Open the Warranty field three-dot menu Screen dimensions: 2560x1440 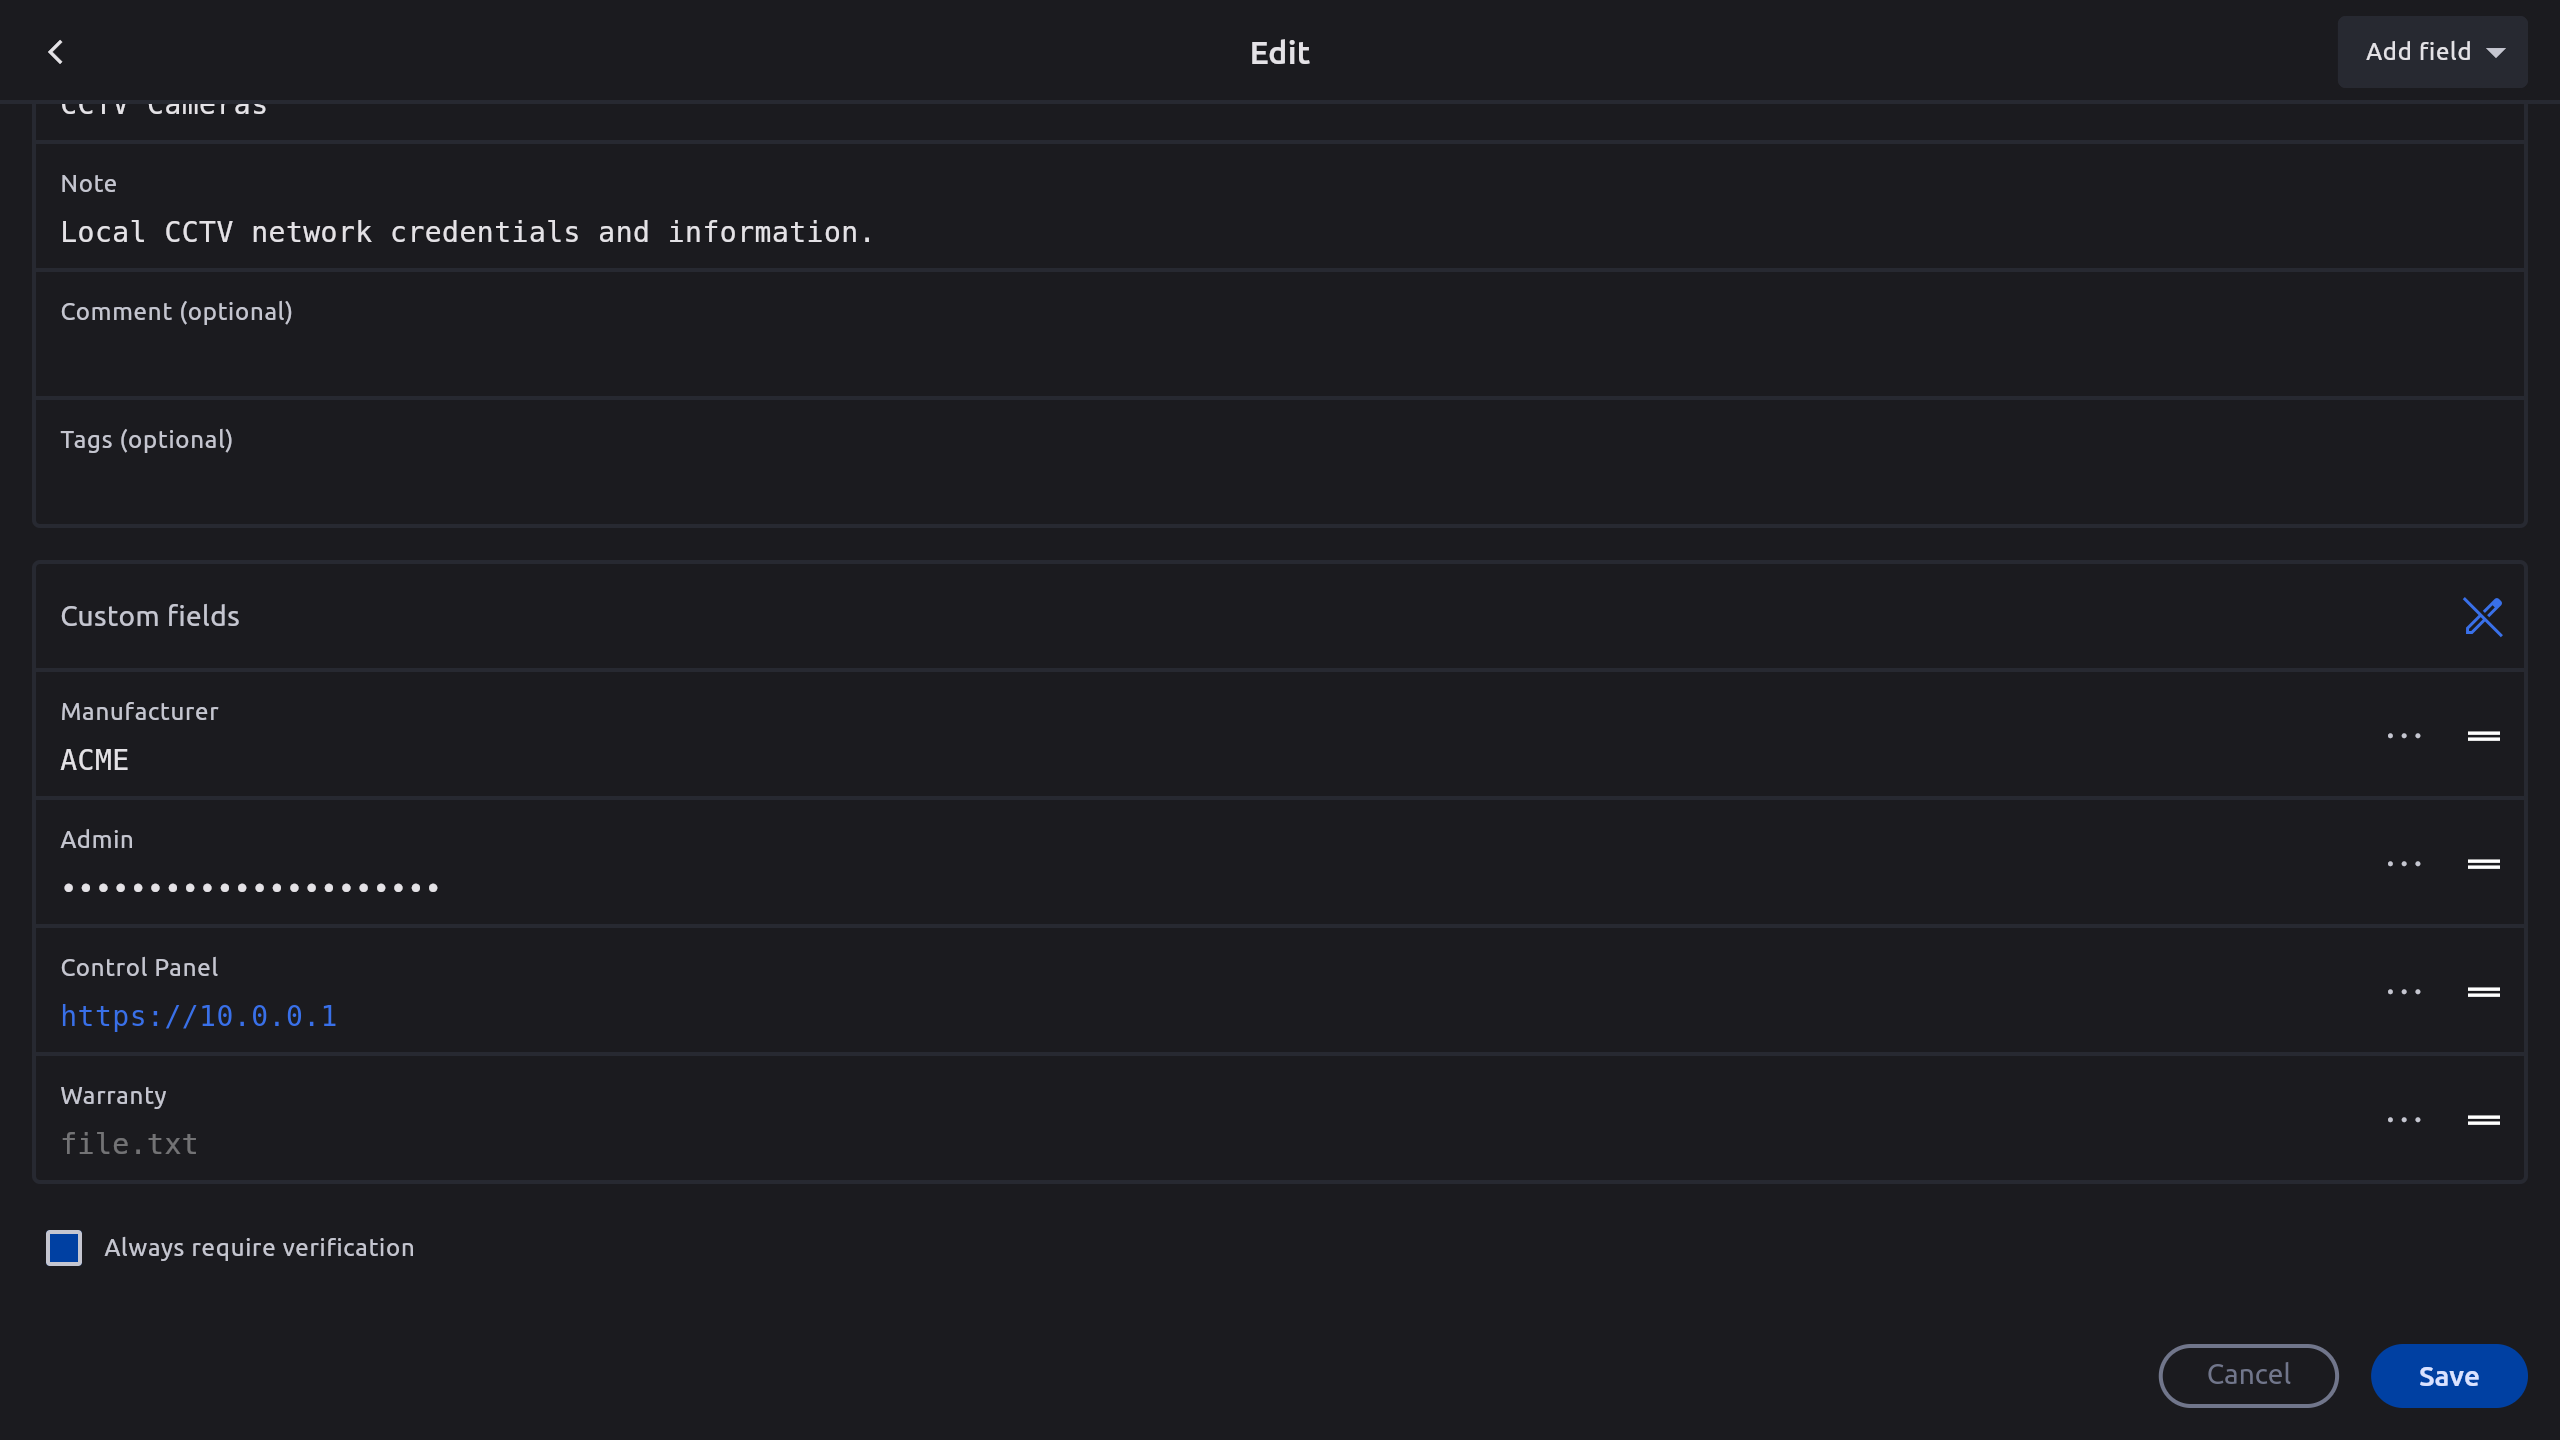pos(2404,1120)
